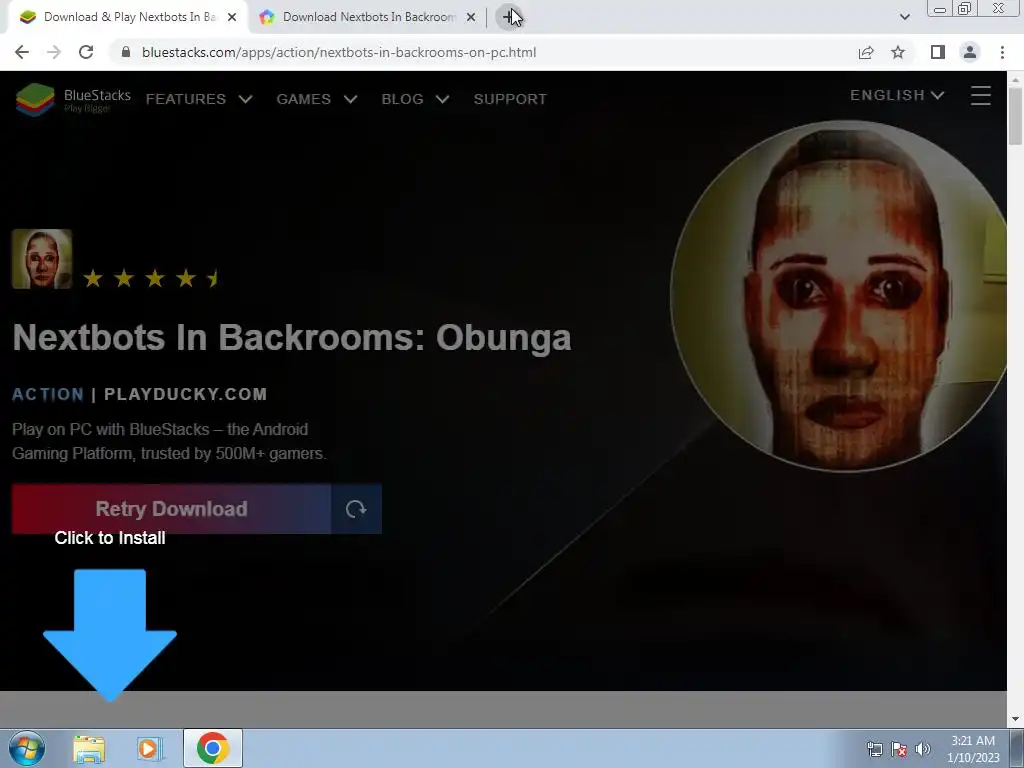Click the browser forward arrow
The width and height of the screenshot is (1024, 768).
click(x=54, y=52)
